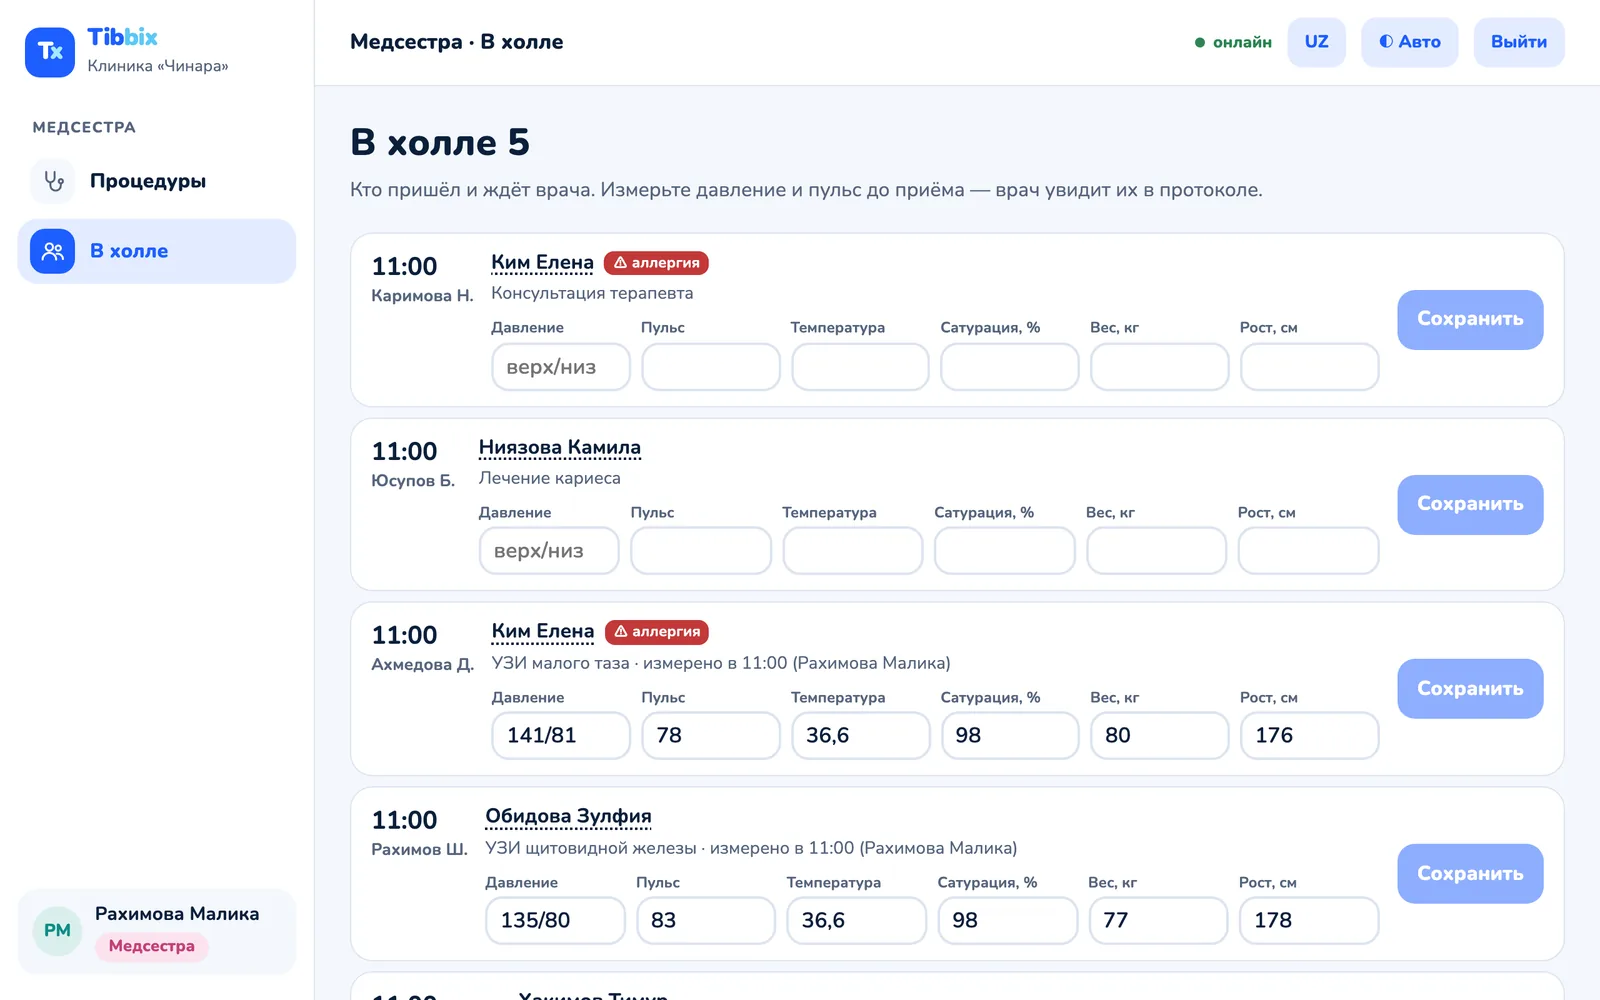
Task: Click the people icon beside В холле
Action: (53, 251)
